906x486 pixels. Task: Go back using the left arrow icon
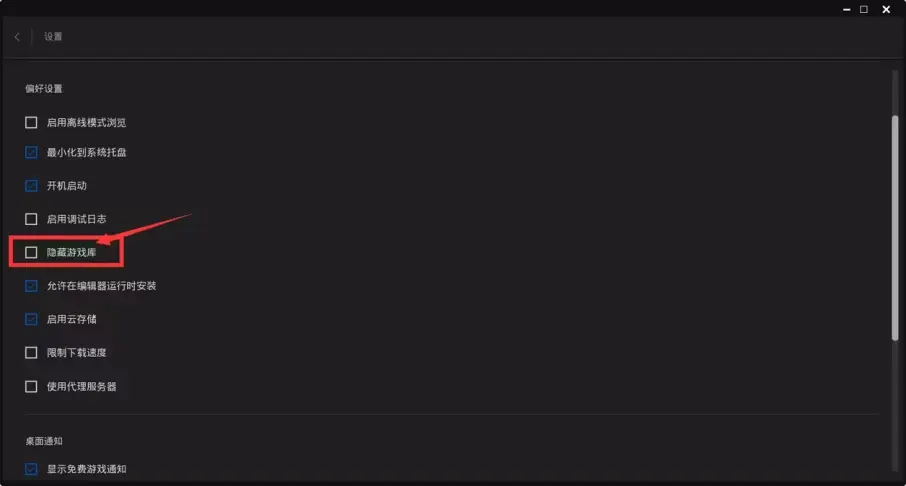point(17,37)
